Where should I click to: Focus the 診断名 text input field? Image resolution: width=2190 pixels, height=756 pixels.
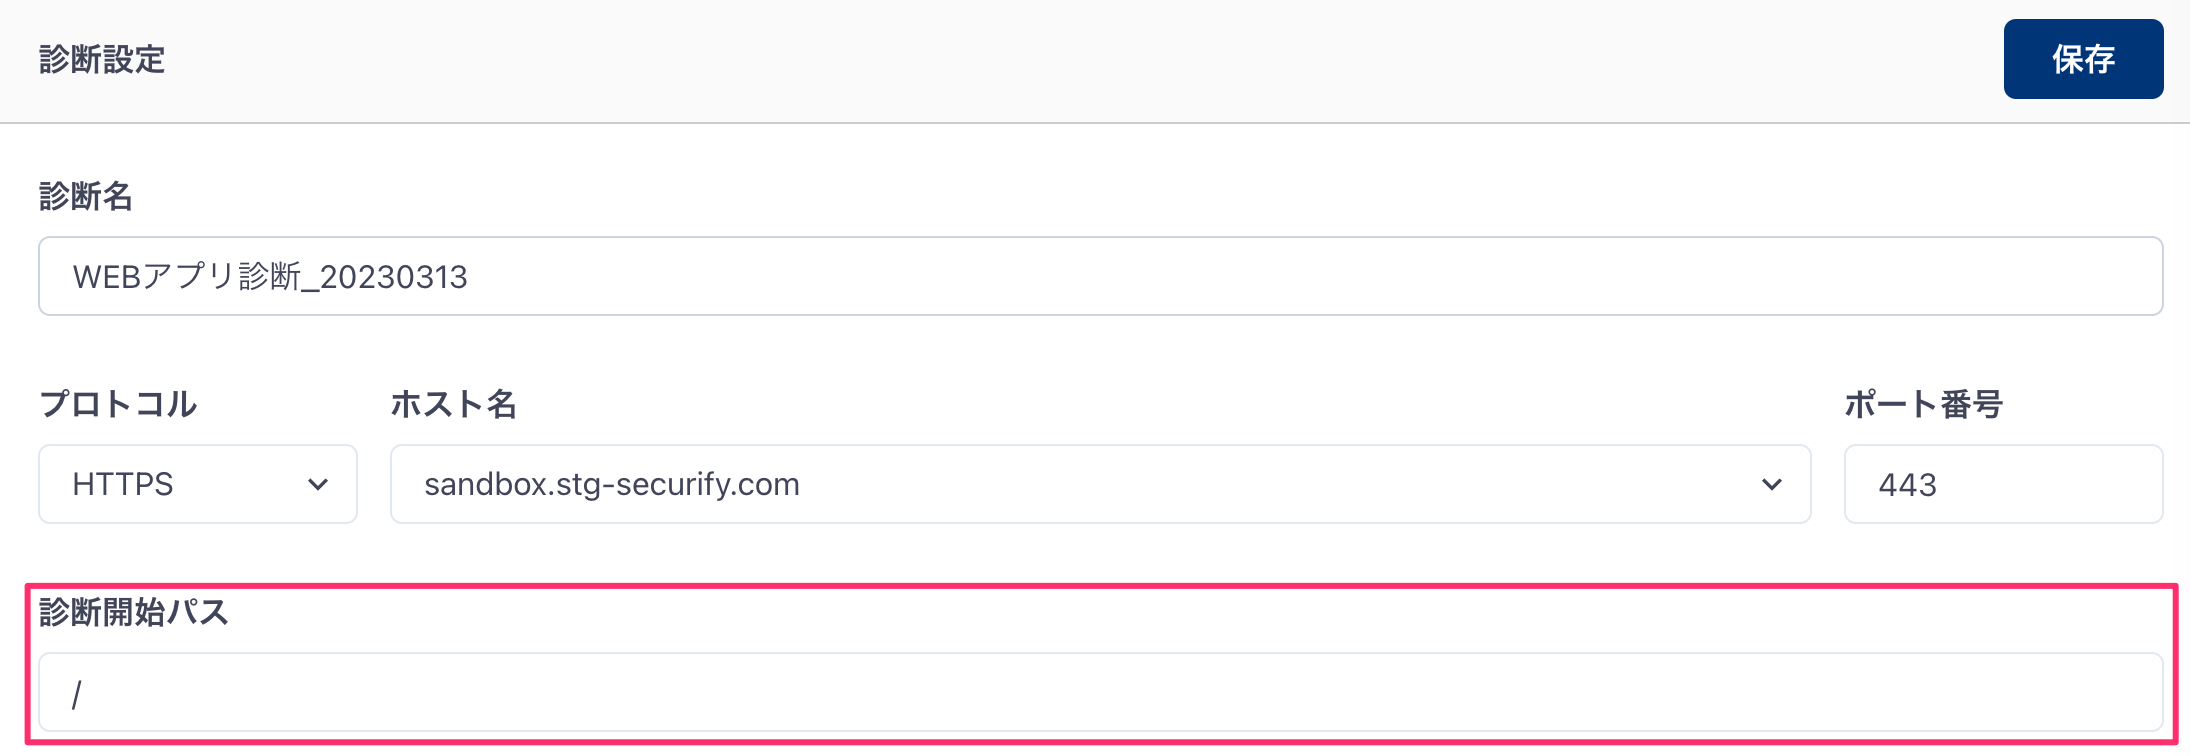coord(1100,276)
